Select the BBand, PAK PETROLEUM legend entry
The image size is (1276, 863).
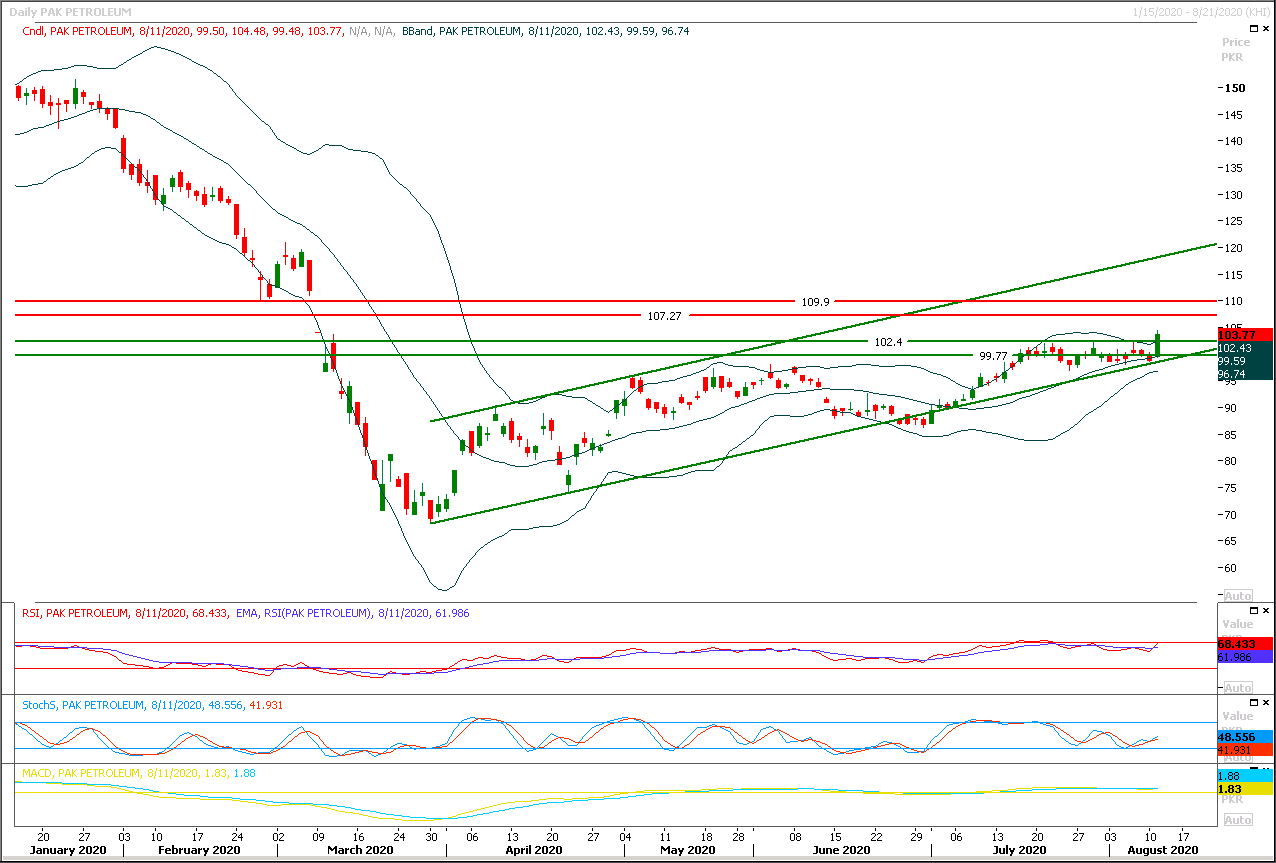pos(546,31)
